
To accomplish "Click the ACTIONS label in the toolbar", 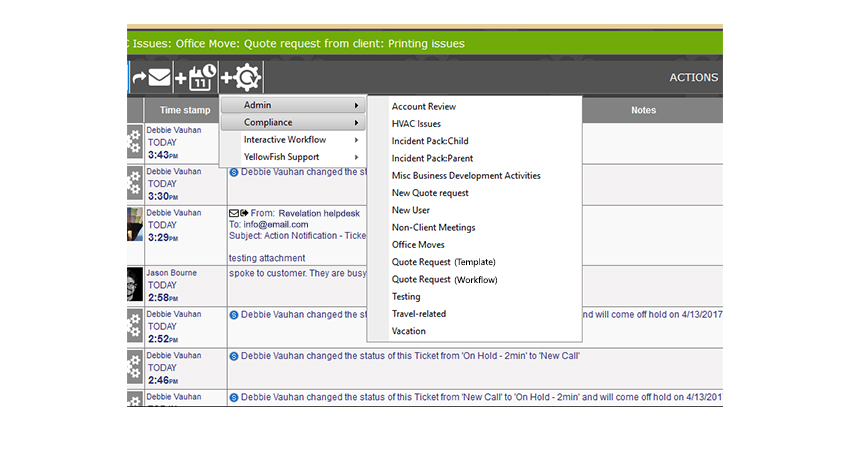I will click(x=693, y=78).
